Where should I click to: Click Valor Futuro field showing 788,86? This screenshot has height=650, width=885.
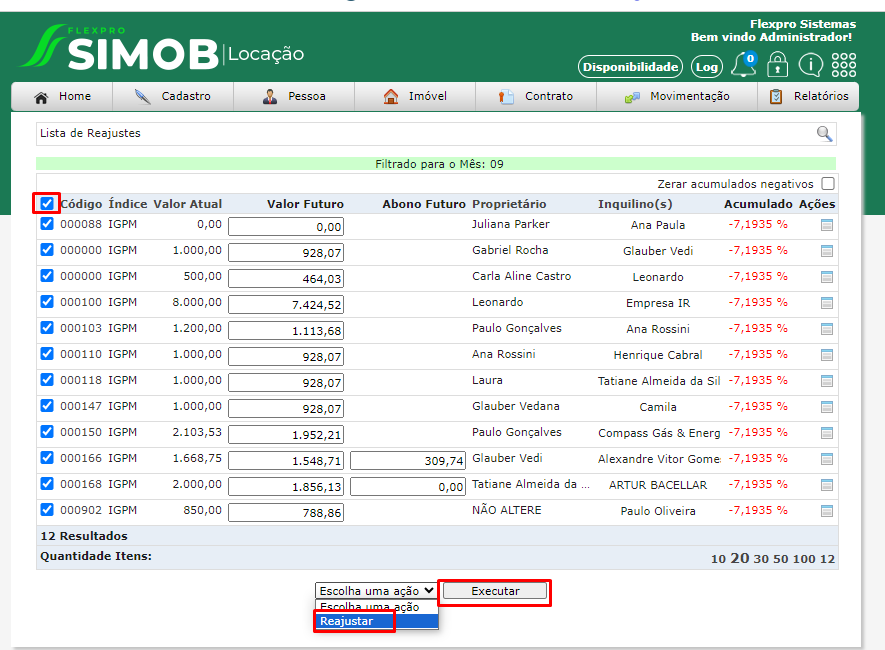pos(286,512)
